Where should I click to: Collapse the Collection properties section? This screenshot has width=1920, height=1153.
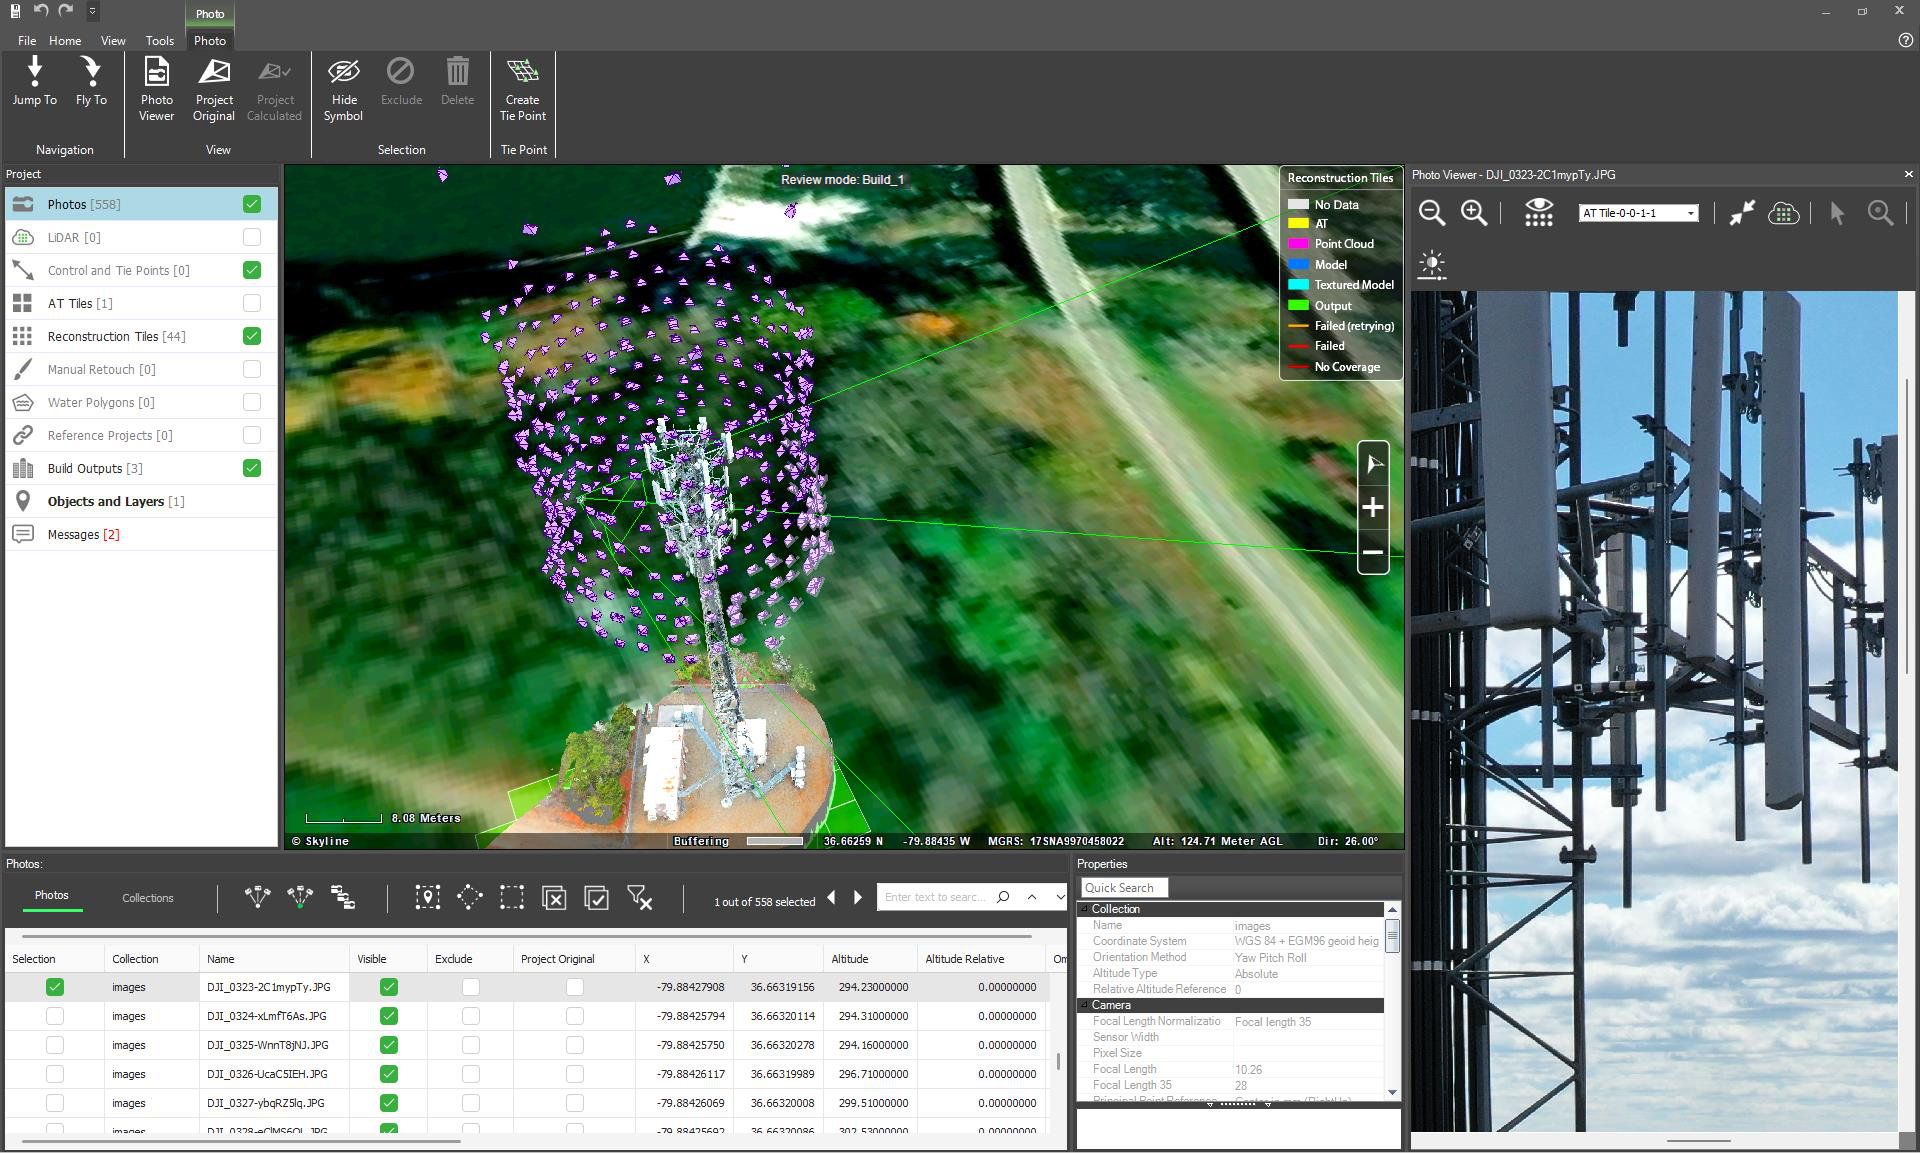(x=1085, y=909)
